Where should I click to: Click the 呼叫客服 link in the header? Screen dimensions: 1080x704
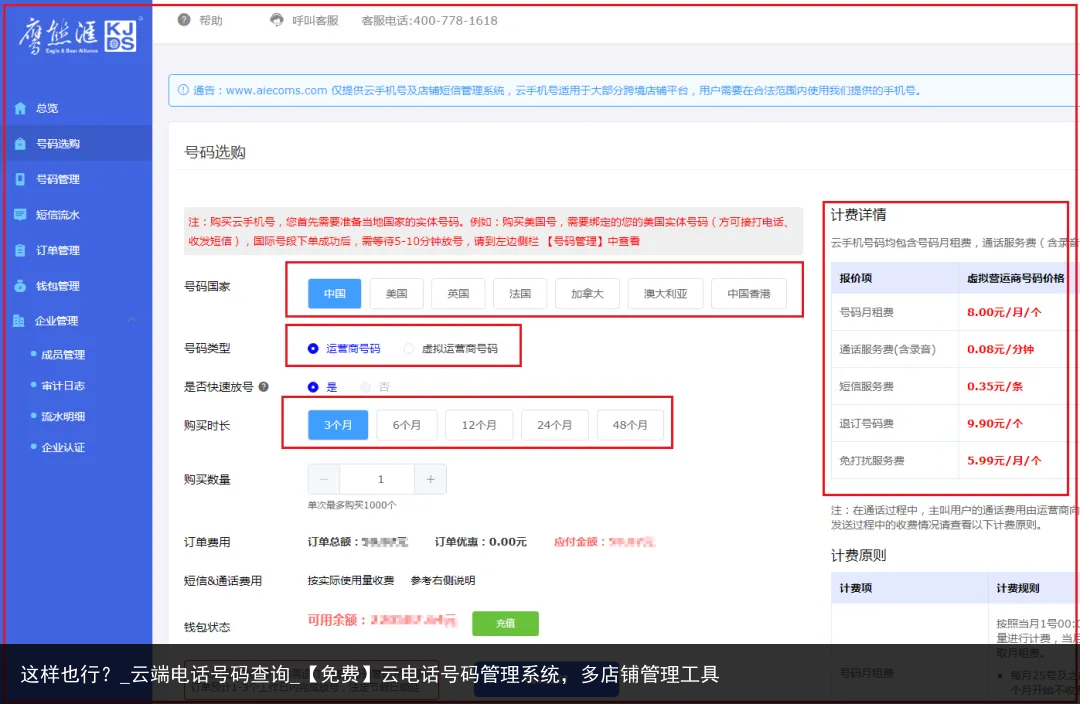click(315, 21)
